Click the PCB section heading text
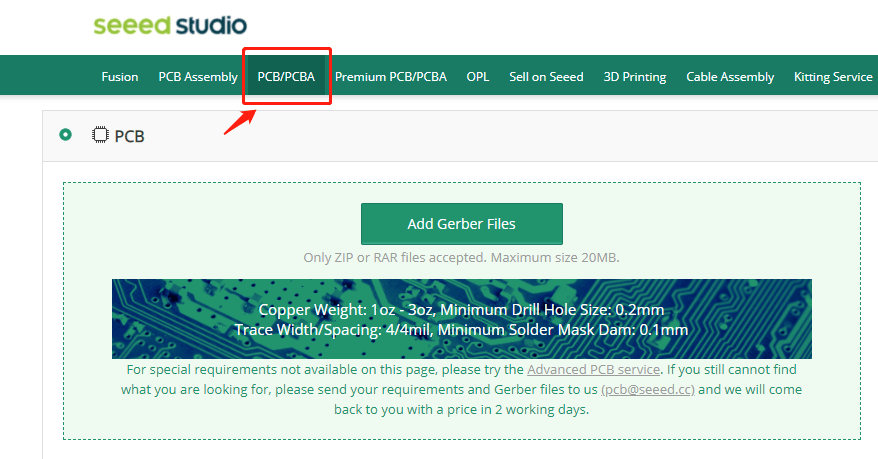878x459 pixels. click(x=130, y=136)
